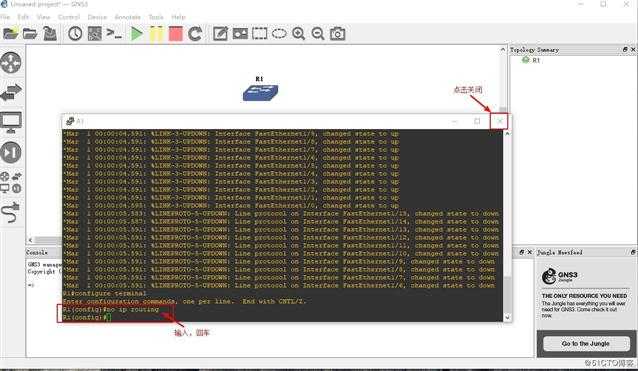This screenshot has width=638, height=371.
Task: Click the terminal scrollbar up arrow
Action: coord(507,134)
